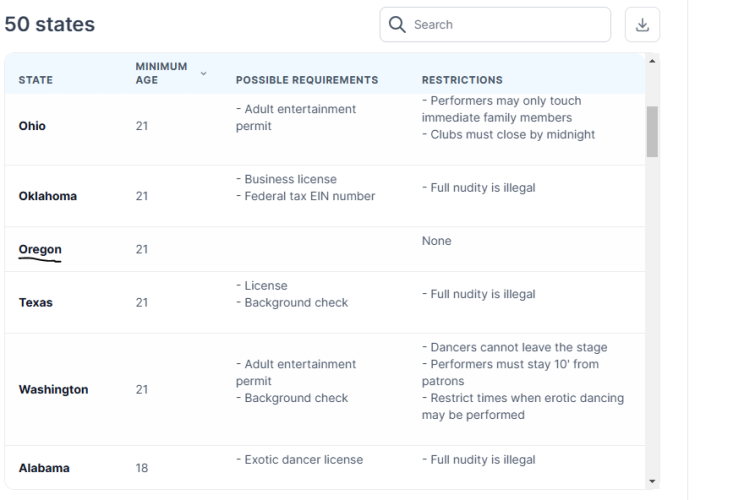Click the magnifying glass search icon
This screenshot has width=755, height=500.
point(397,25)
